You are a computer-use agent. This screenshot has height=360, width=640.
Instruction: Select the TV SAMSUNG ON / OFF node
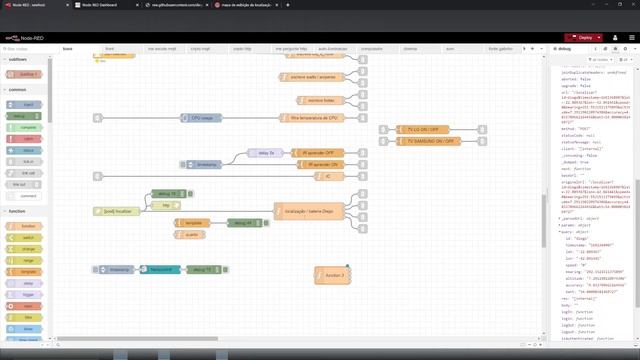(429, 141)
